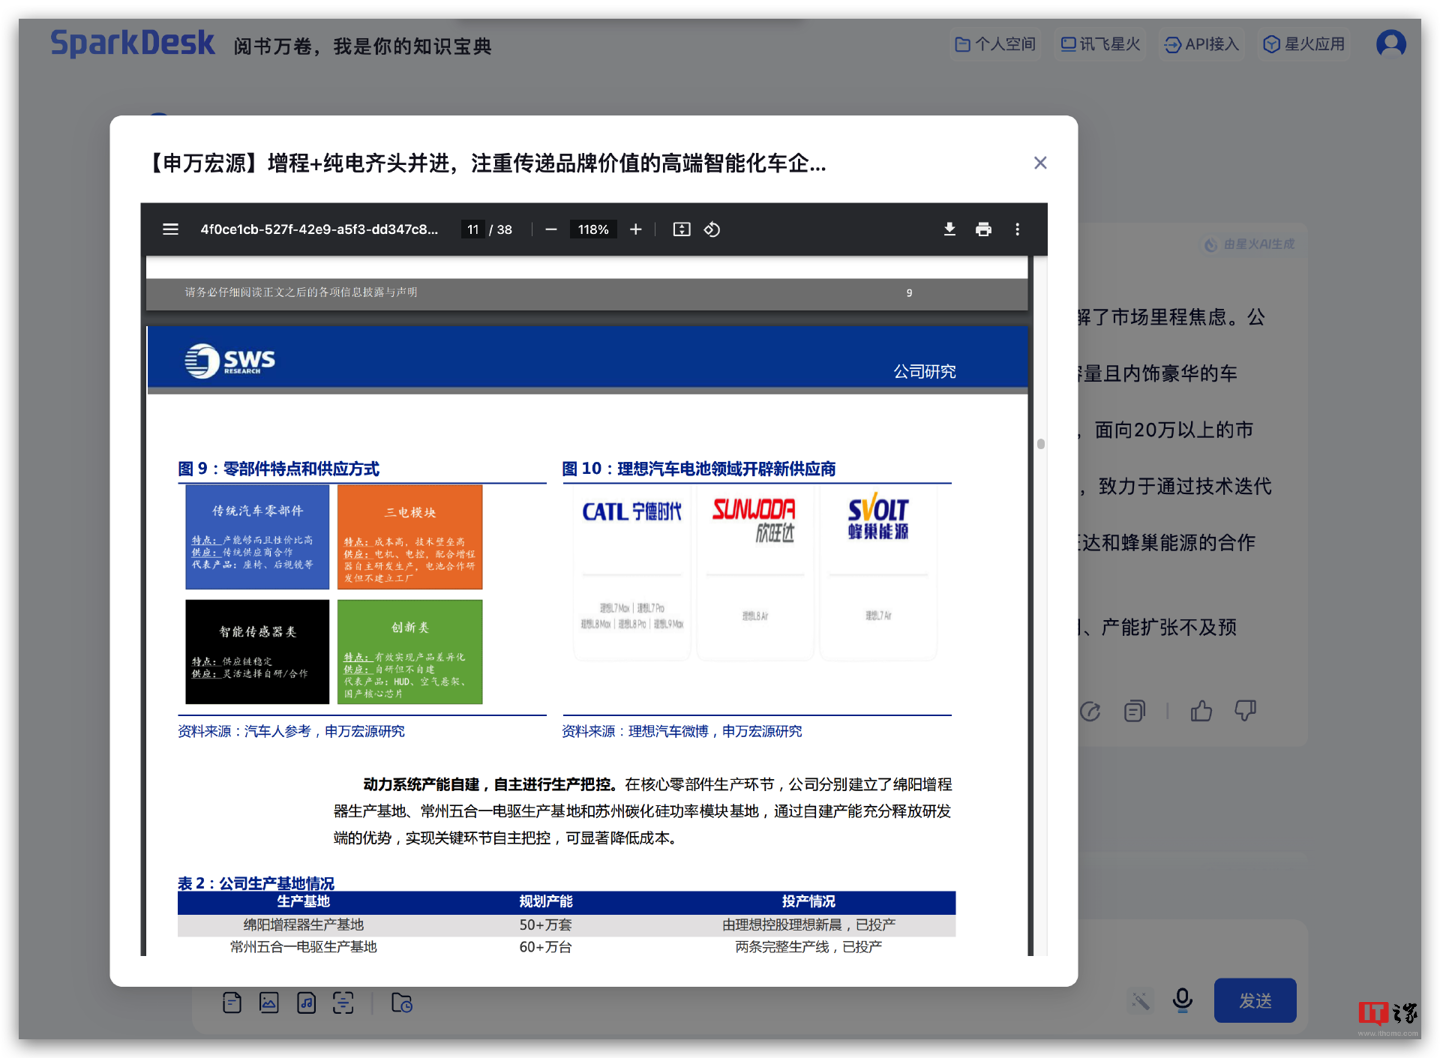
Task: Click the page number field showing 11
Action: [472, 230]
